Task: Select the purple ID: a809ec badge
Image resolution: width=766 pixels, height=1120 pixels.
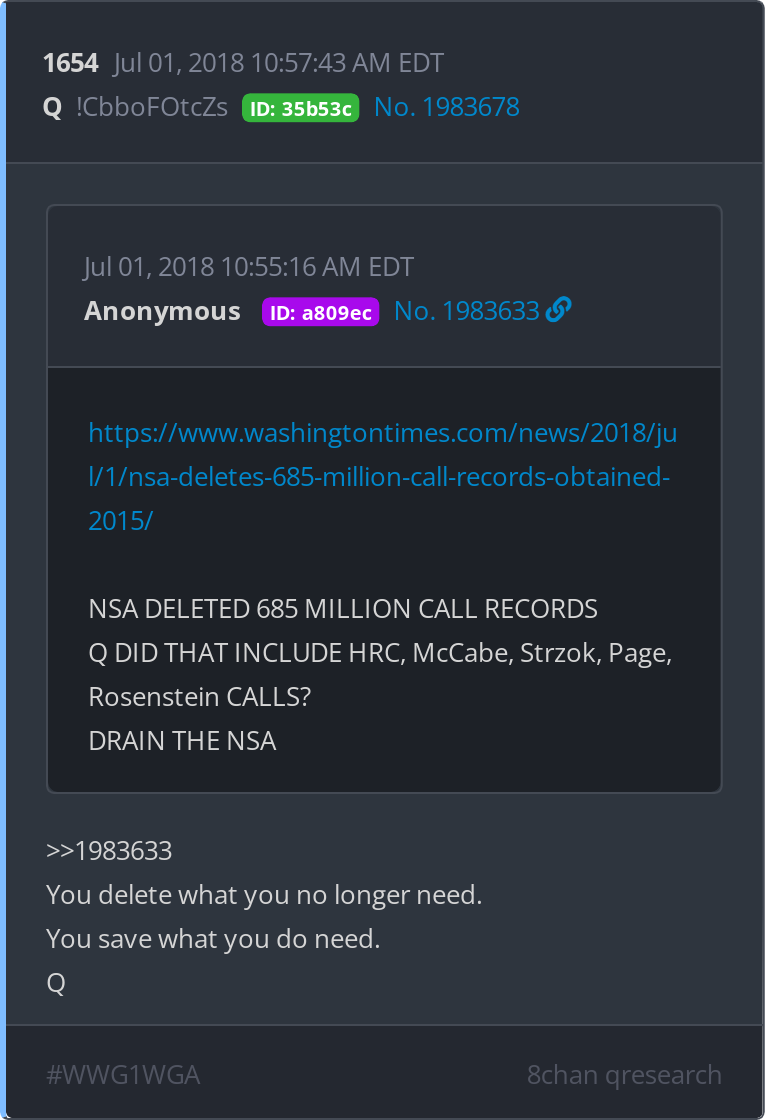Action: (320, 312)
